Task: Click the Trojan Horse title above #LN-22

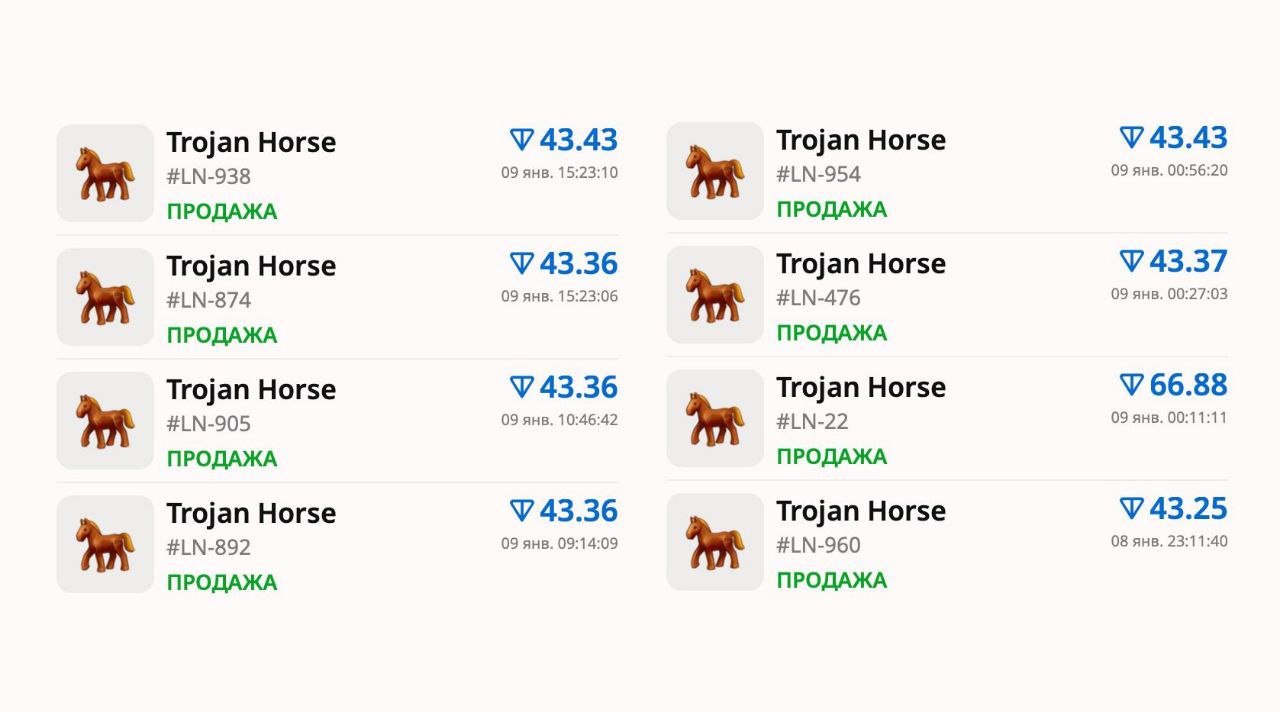Action: coord(861,387)
